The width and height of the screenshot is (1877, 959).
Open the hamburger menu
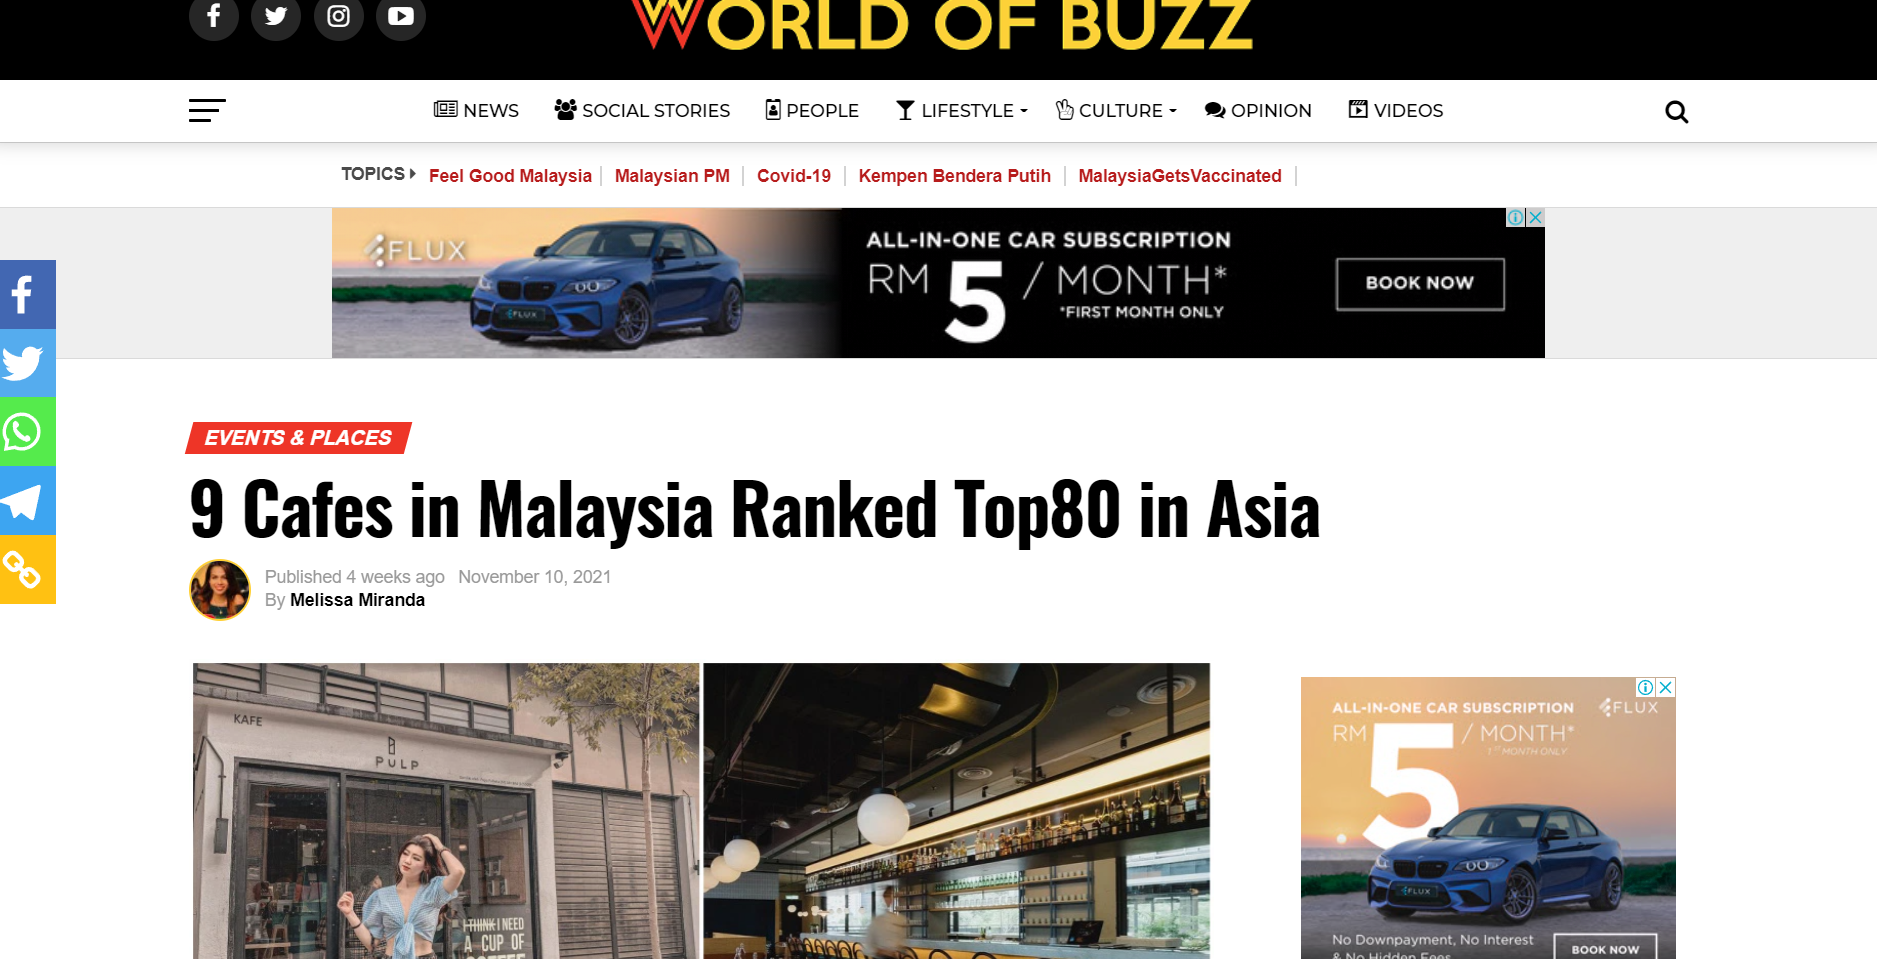[x=207, y=110]
